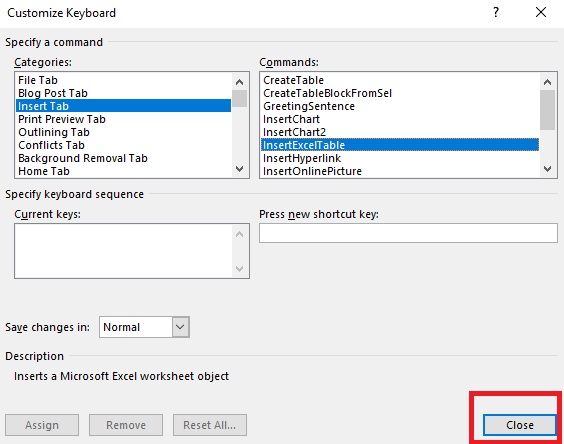Click the Categories list scroll down arrow
This screenshot has width=564, height=444.
pyautogui.click(x=240, y=169)
